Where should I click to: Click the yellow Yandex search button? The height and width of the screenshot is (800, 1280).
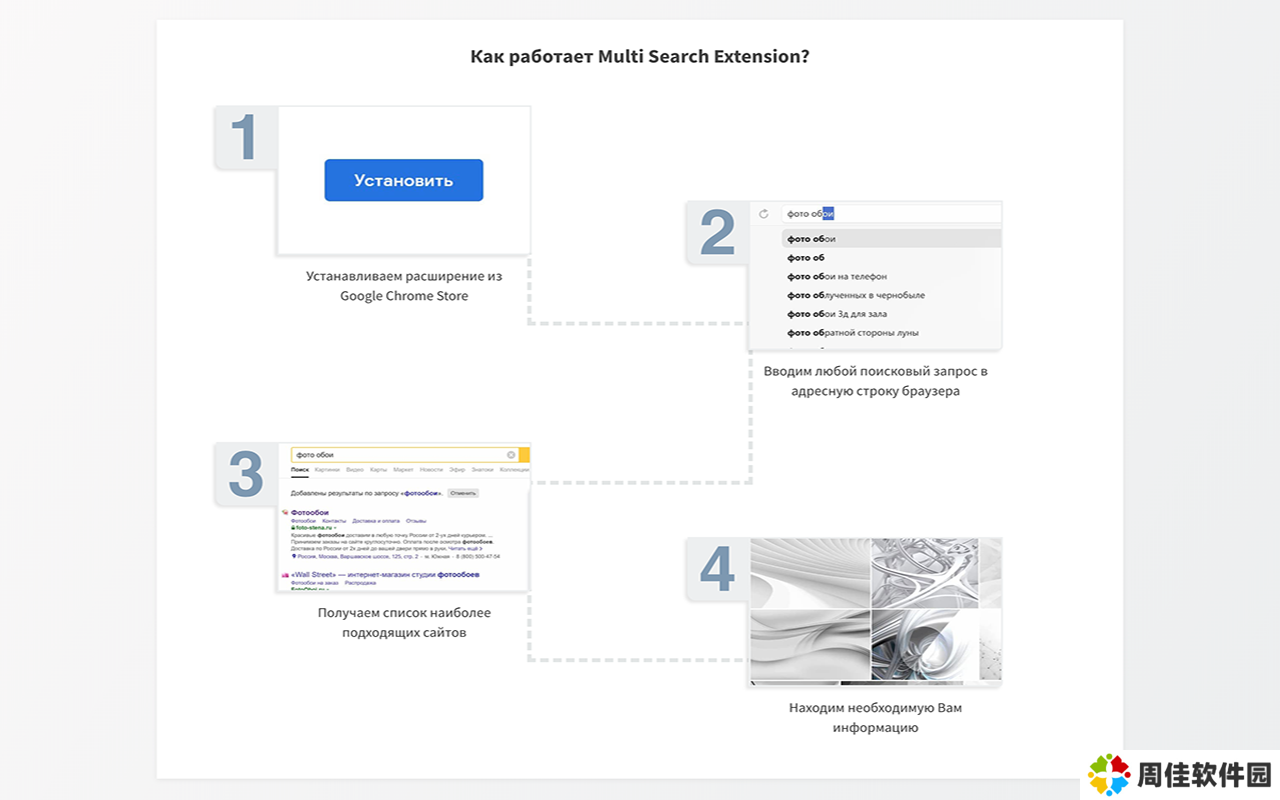click(x=524, y=455)
